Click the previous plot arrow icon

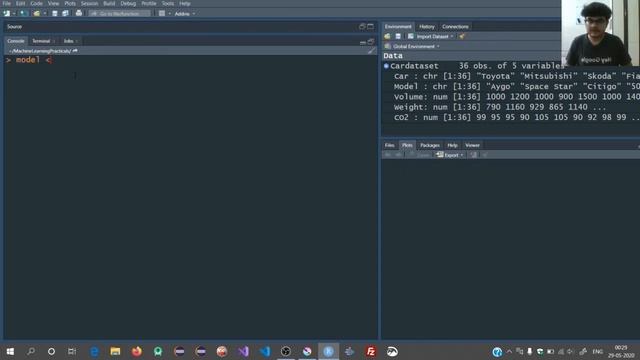tap(388, 155)
